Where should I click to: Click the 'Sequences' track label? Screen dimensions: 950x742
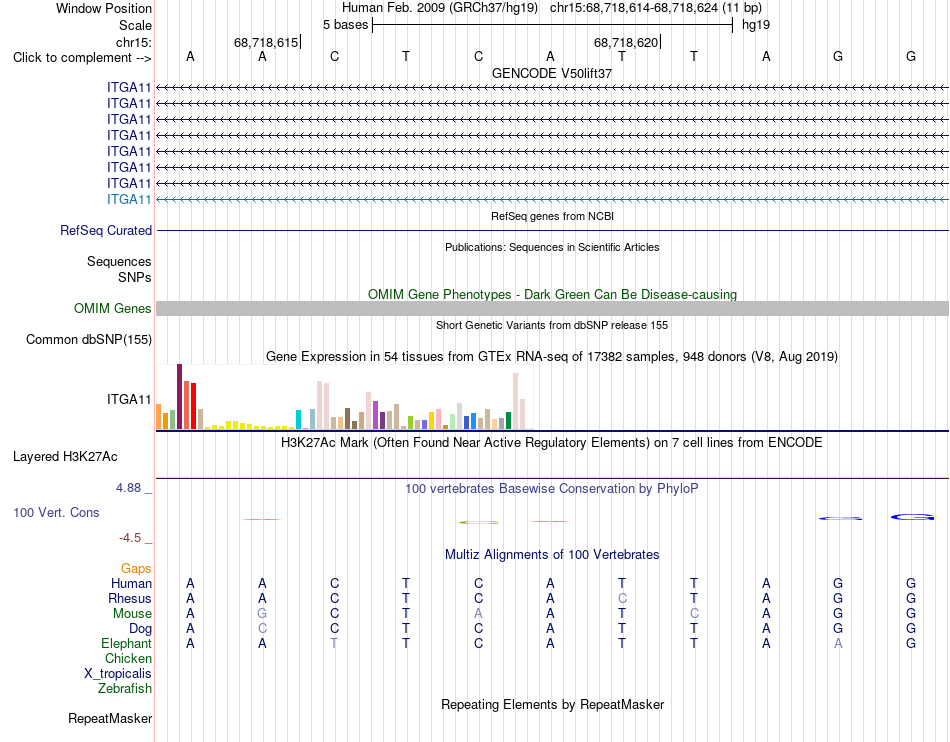coord(119,262)
